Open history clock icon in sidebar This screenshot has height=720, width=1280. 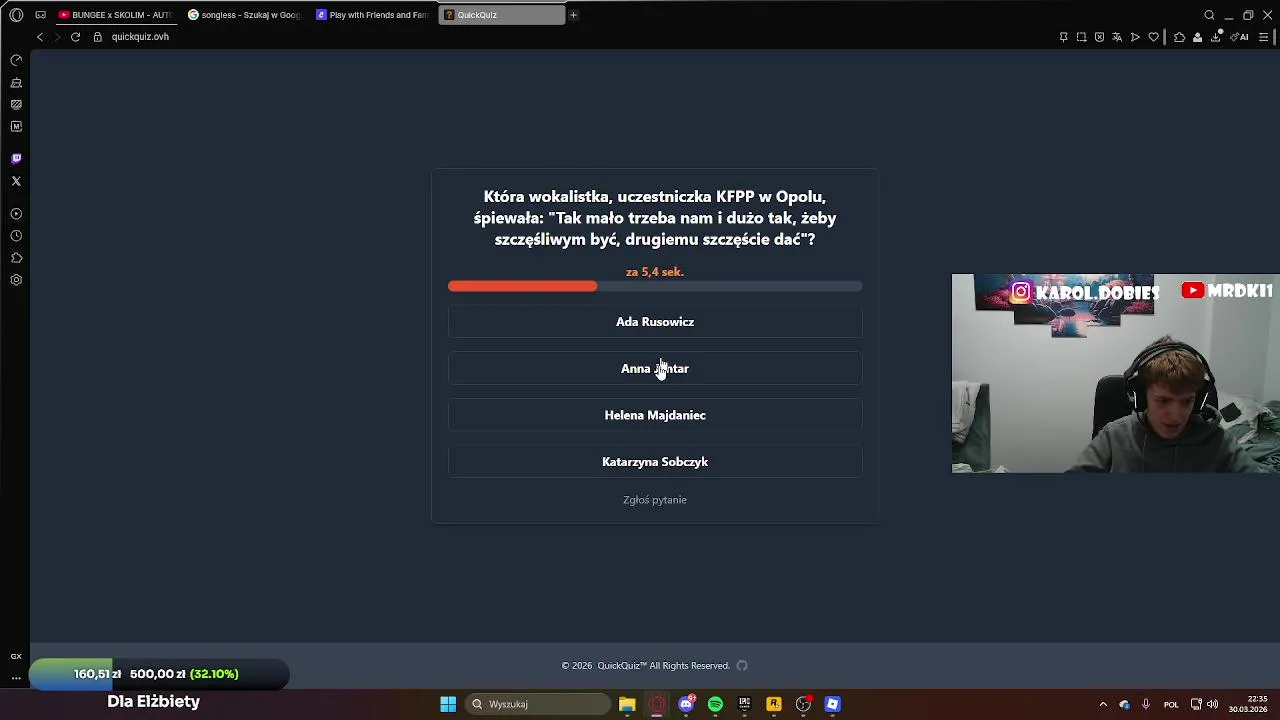pyautogui.click(x=16, y=236)
